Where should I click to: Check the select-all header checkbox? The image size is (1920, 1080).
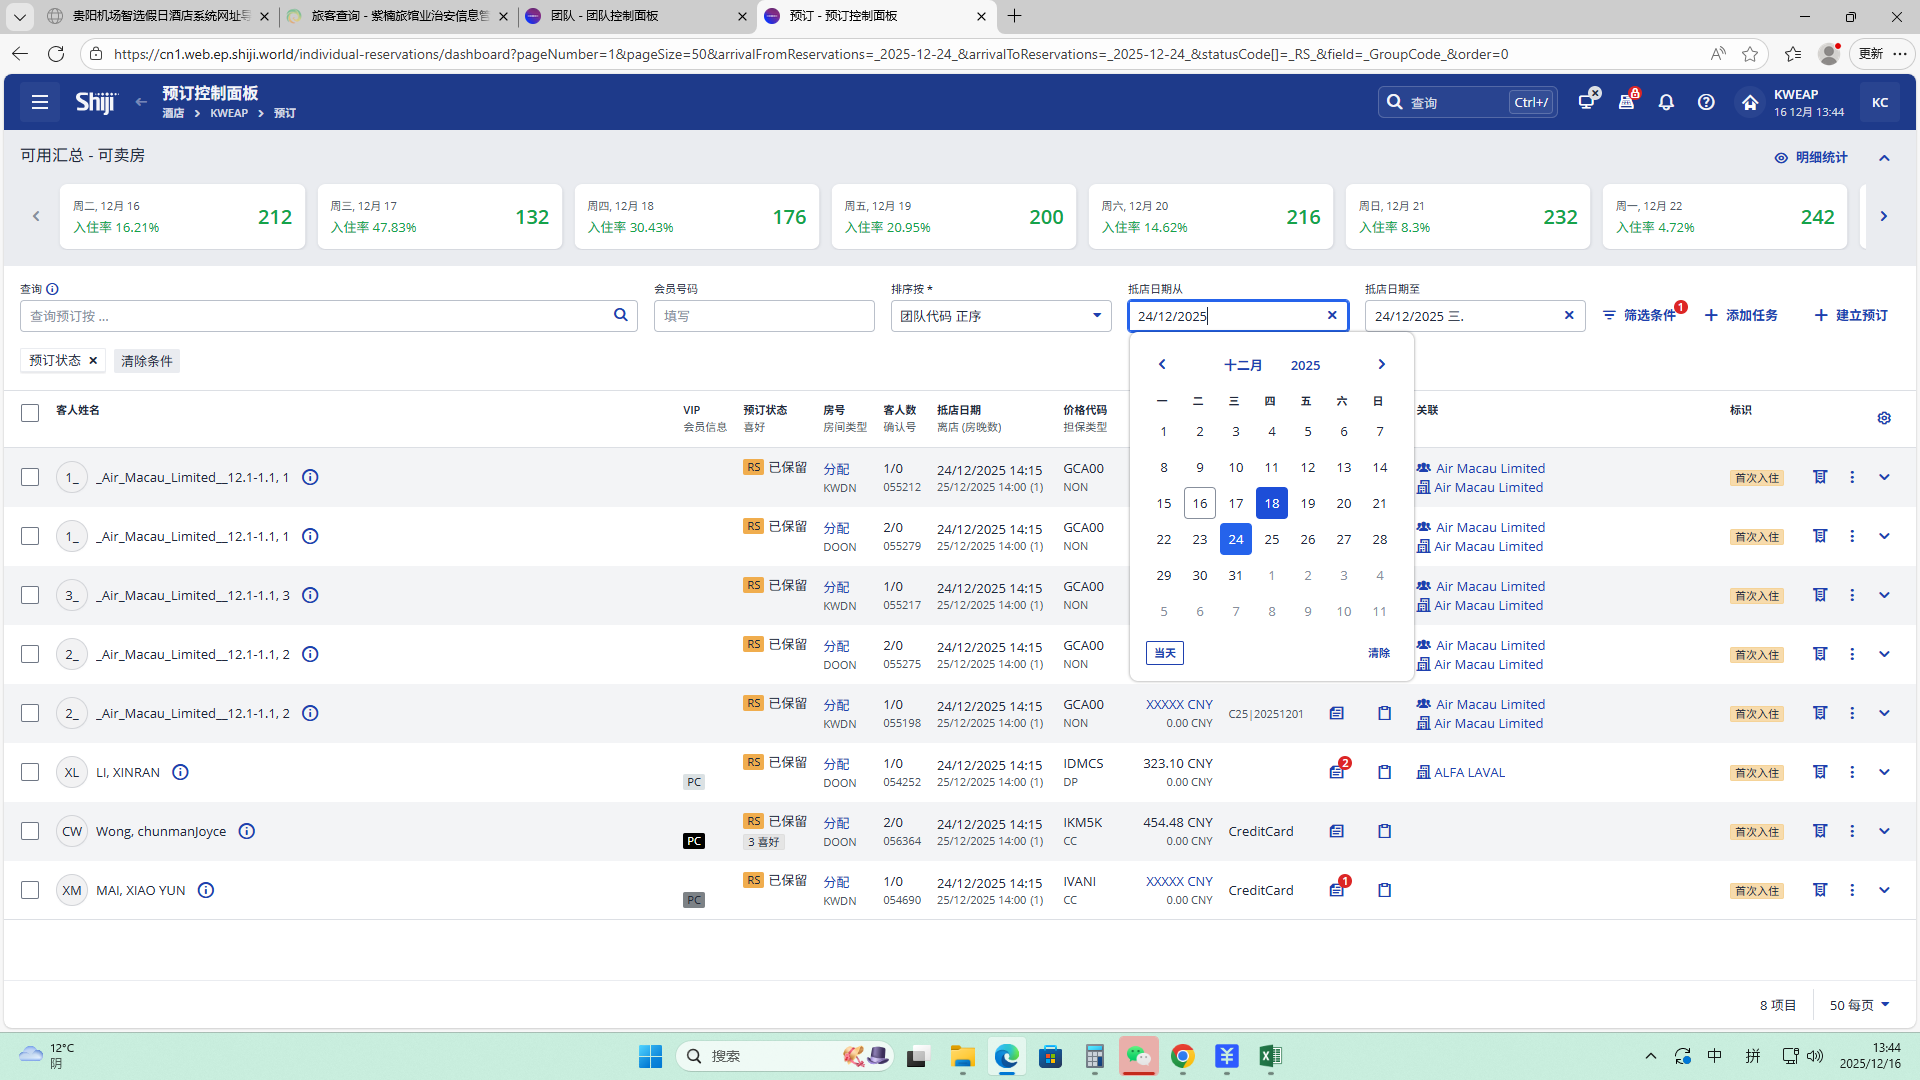coord(30,412)
